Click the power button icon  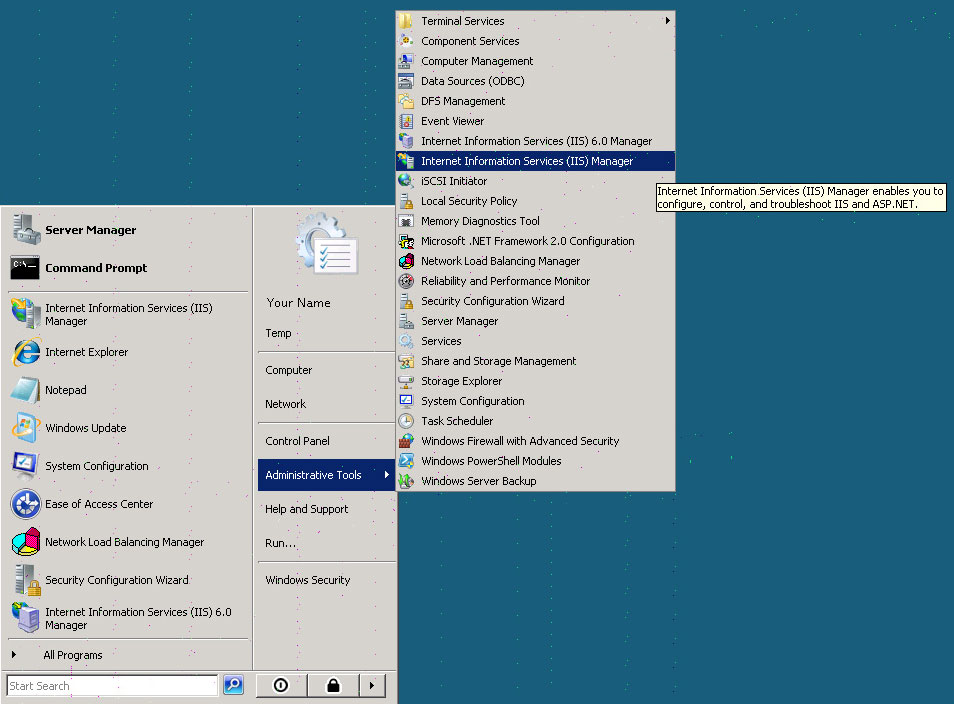tap(281, 685)
